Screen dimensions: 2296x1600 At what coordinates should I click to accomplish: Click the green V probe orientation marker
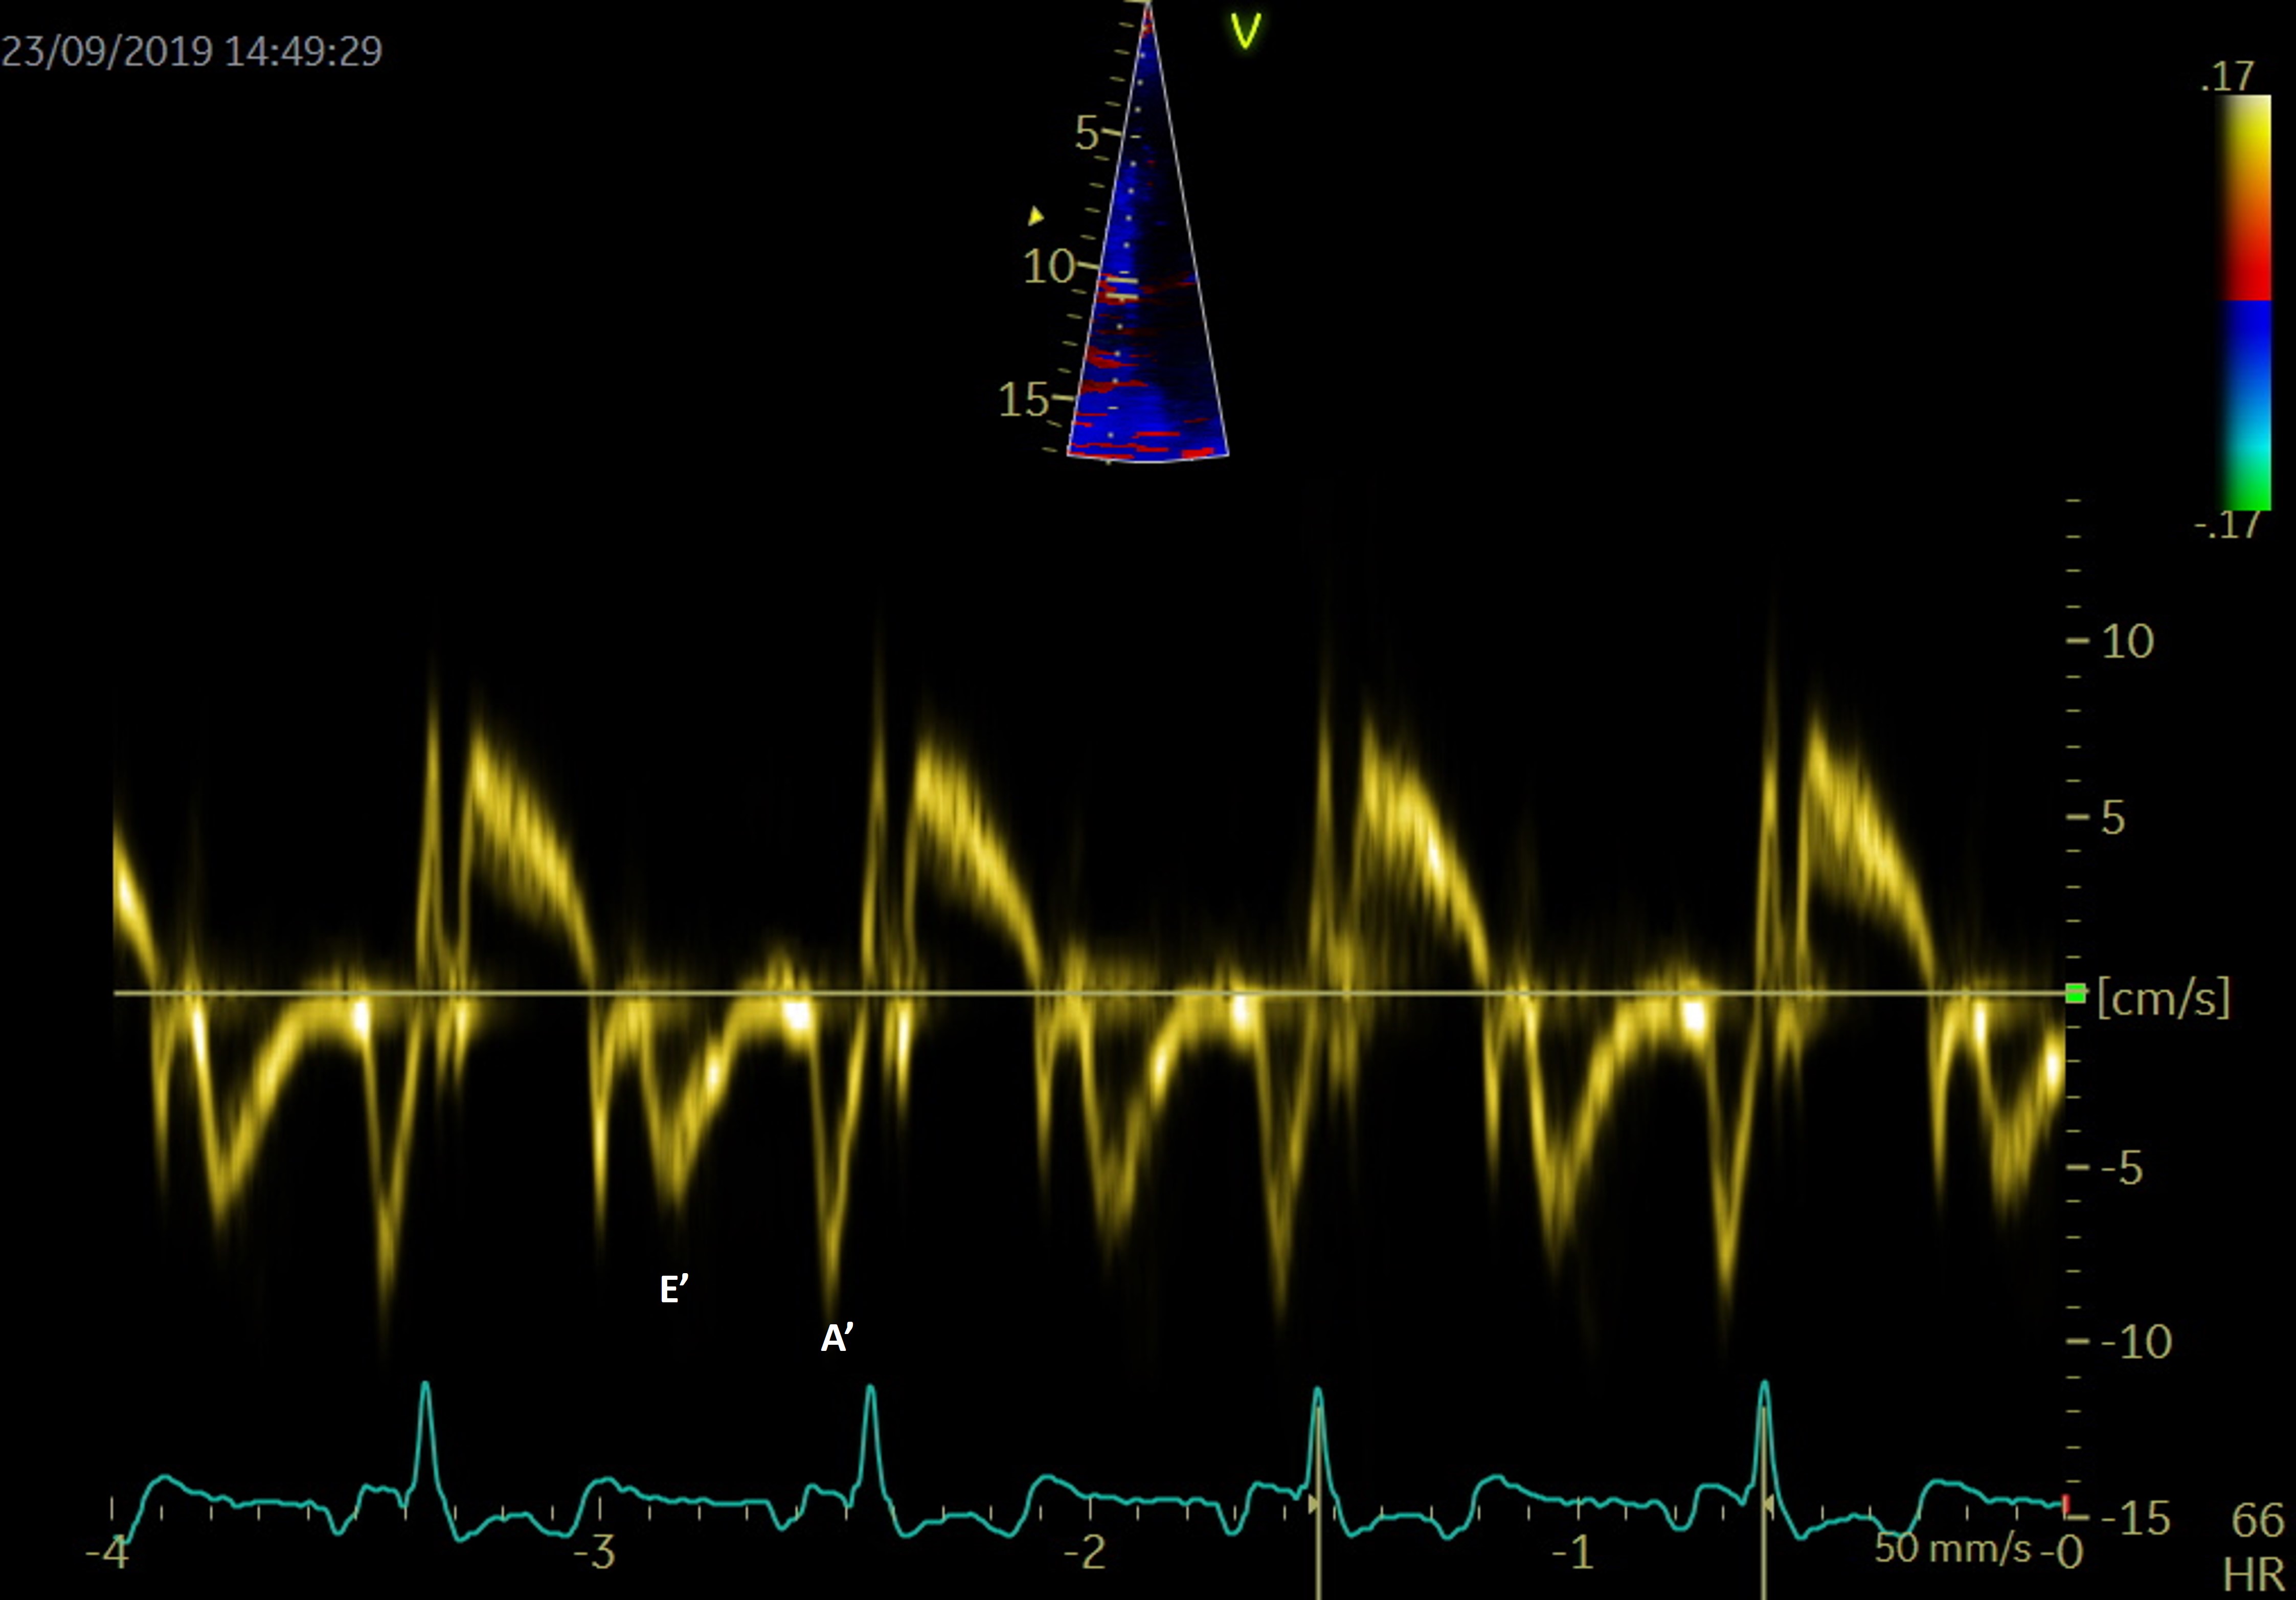1245,32
